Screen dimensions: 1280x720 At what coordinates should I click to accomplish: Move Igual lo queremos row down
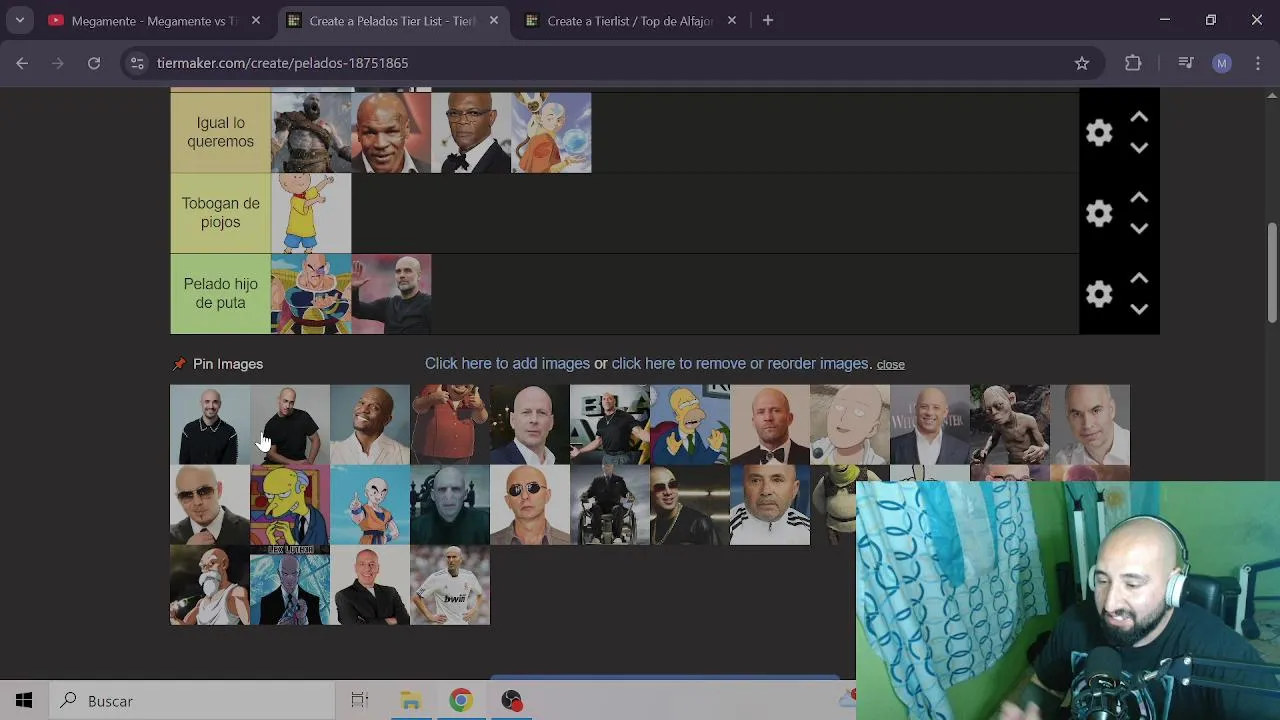[1139, 148]
